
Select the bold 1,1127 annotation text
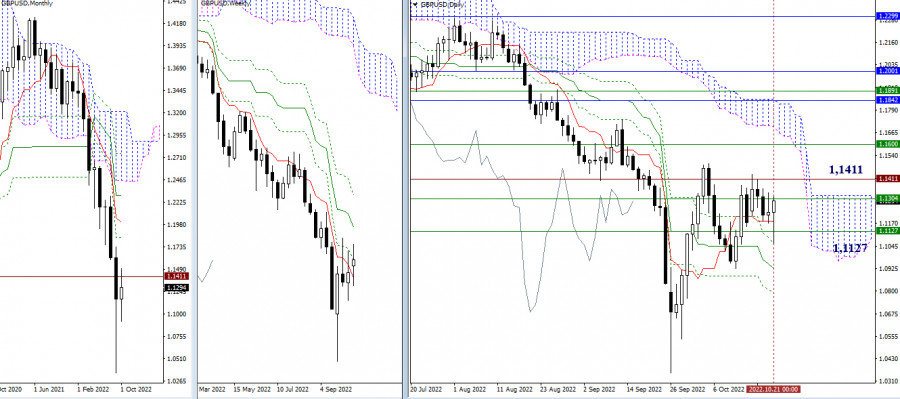tap(849, 248)
